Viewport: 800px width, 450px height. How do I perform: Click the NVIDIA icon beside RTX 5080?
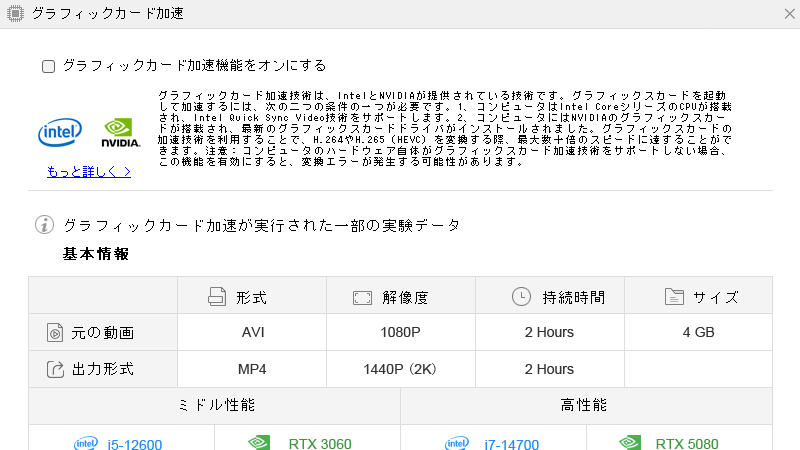point(629,442)
